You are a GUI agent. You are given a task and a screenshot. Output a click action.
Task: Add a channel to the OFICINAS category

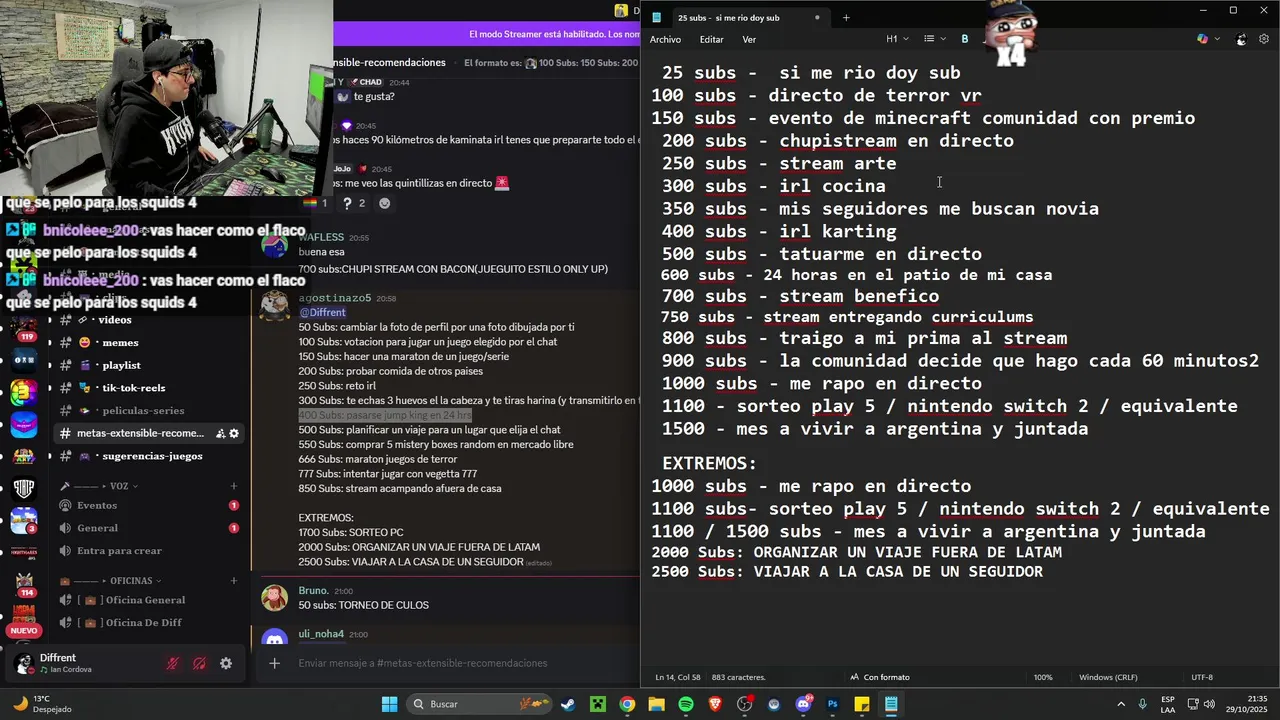click(x=234, y=580)
